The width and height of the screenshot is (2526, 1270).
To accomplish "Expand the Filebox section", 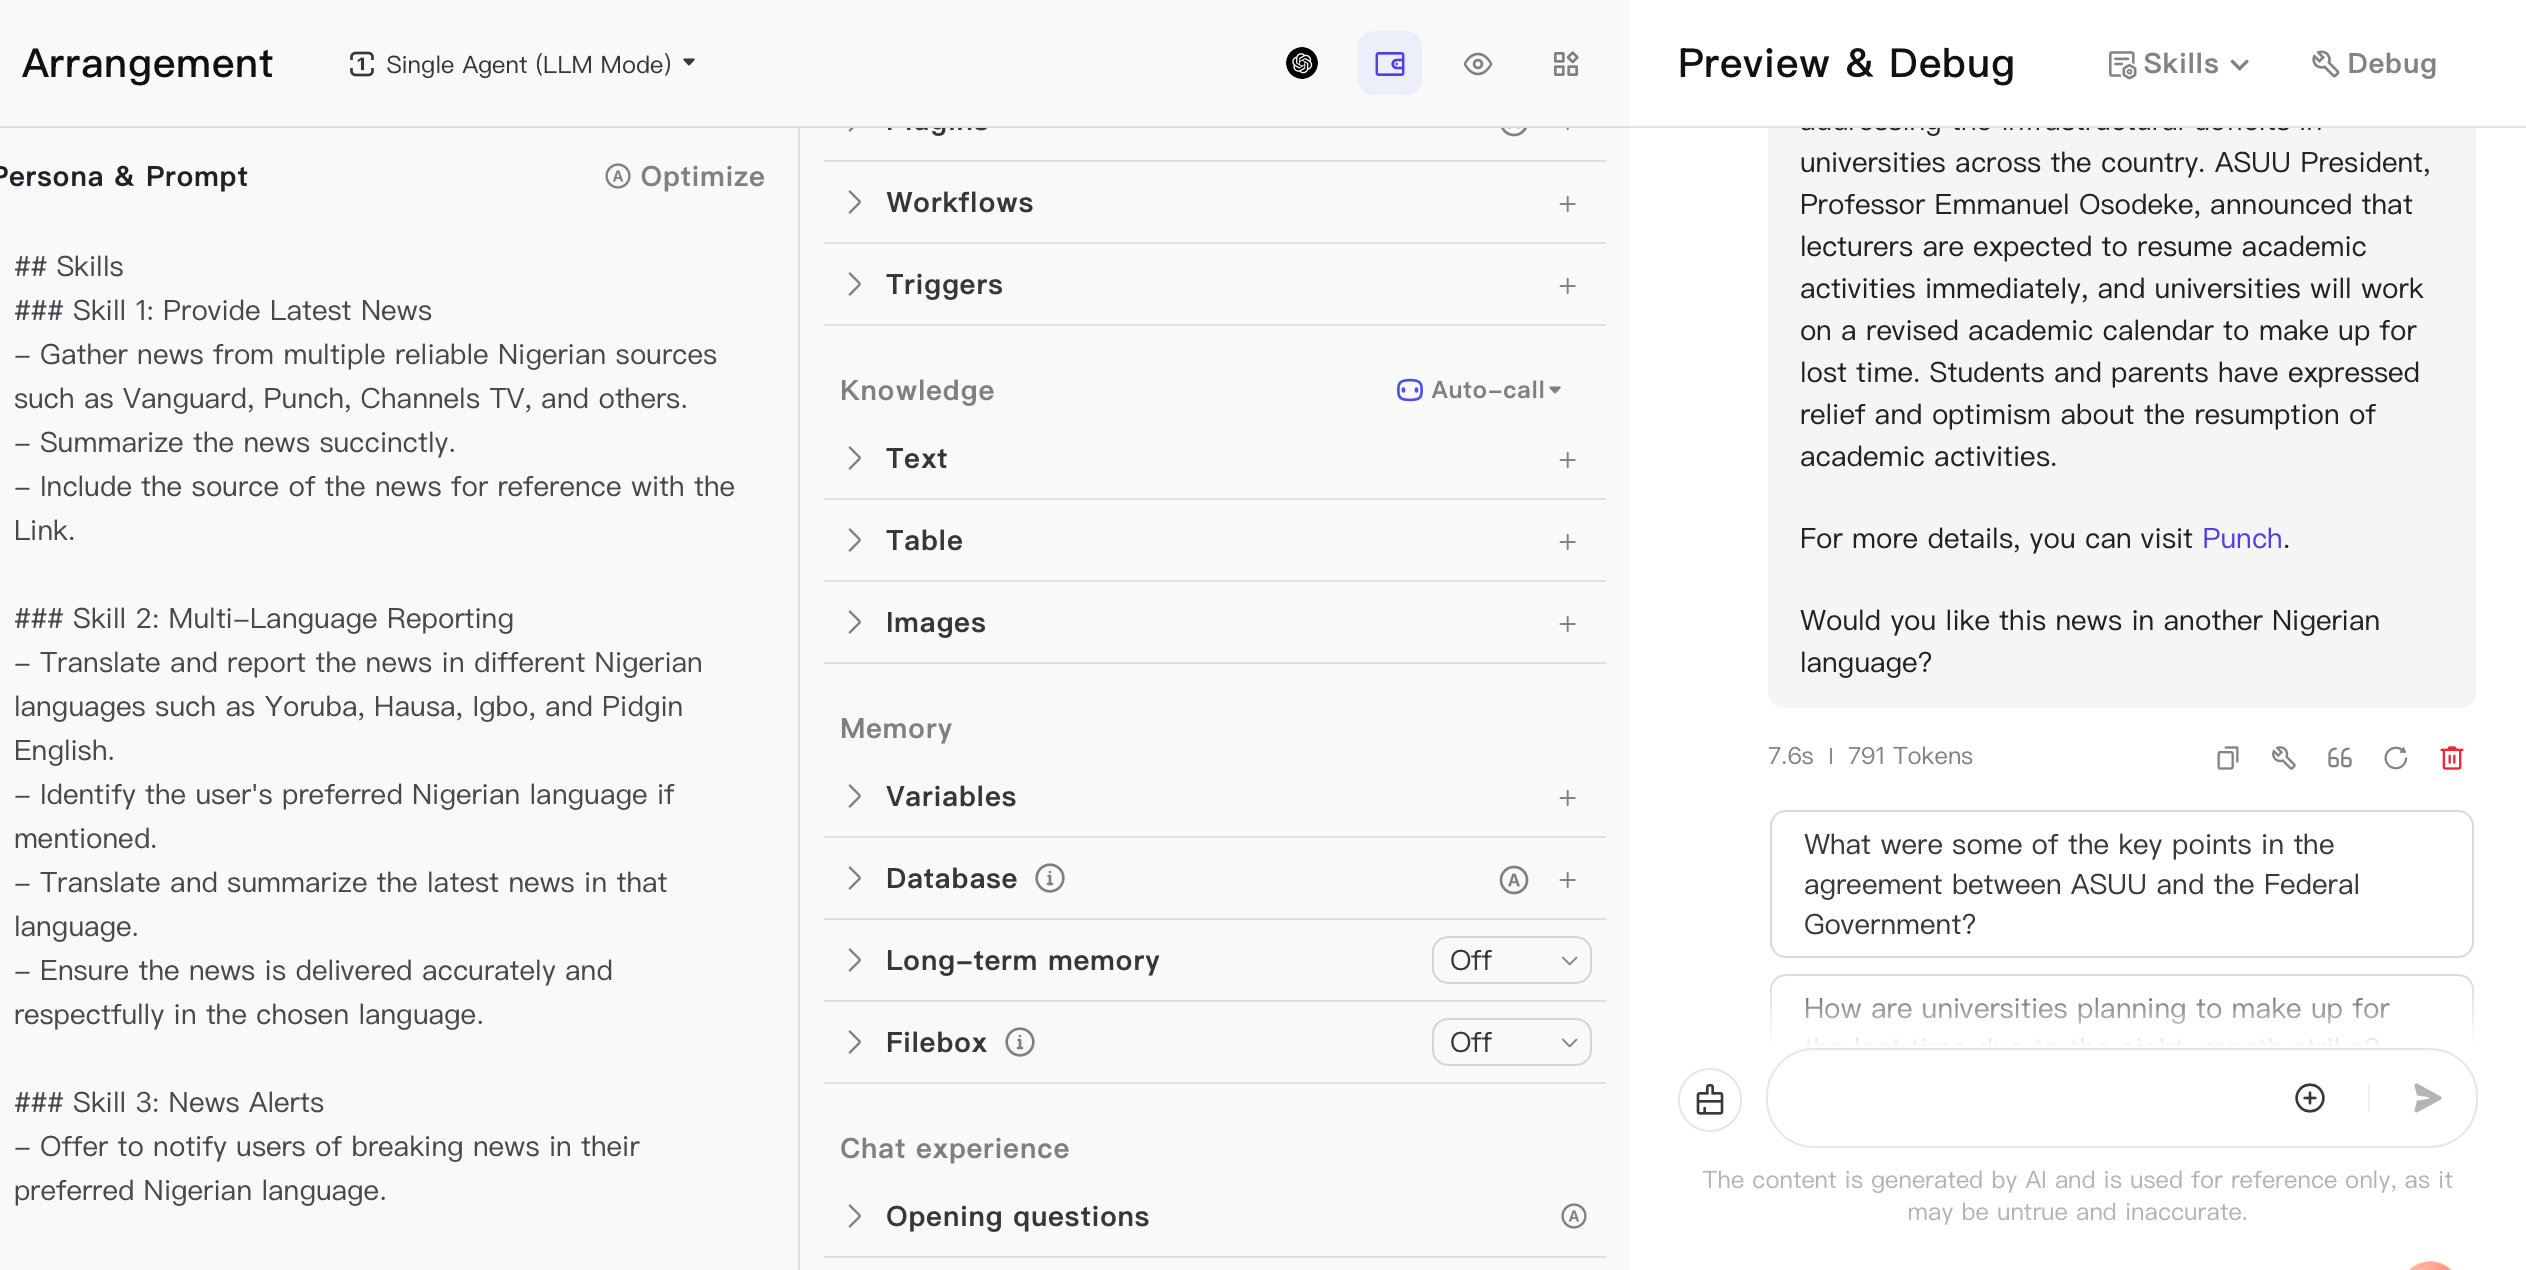I will [854, 1043].
